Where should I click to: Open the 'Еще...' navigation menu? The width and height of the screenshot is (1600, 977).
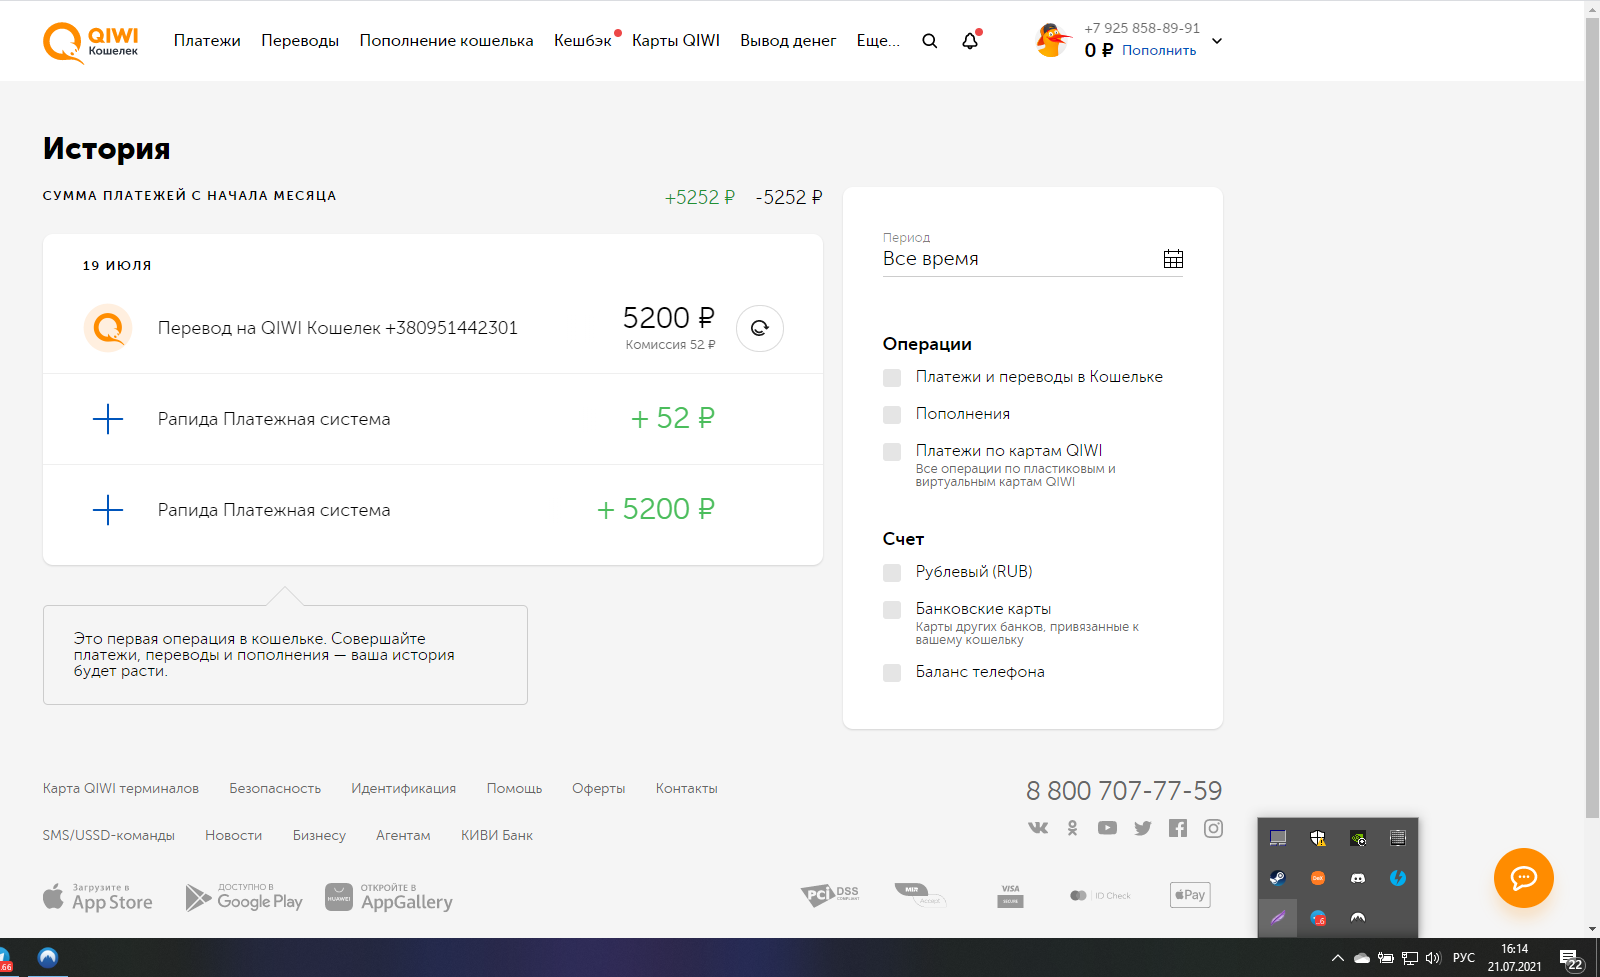pyautogui.click(x=878, y=41)
